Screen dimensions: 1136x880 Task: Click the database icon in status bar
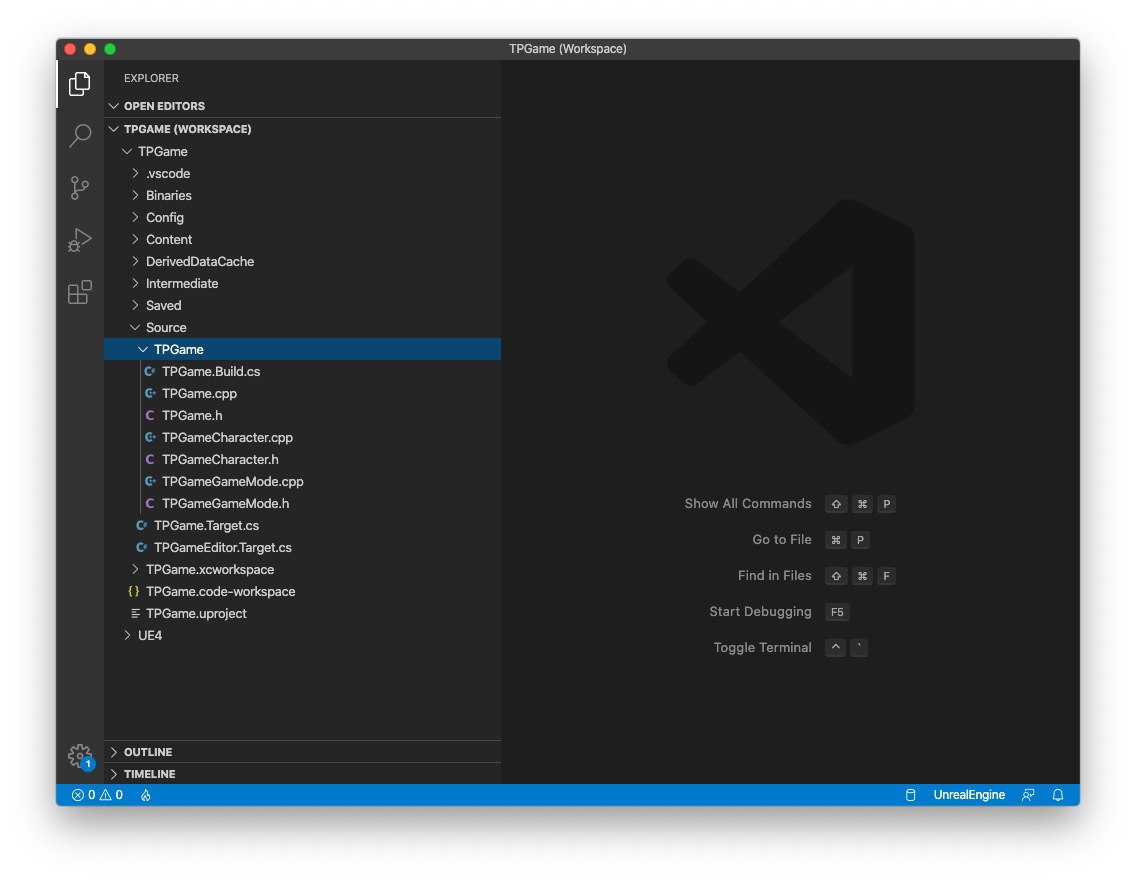coord(911,795)
